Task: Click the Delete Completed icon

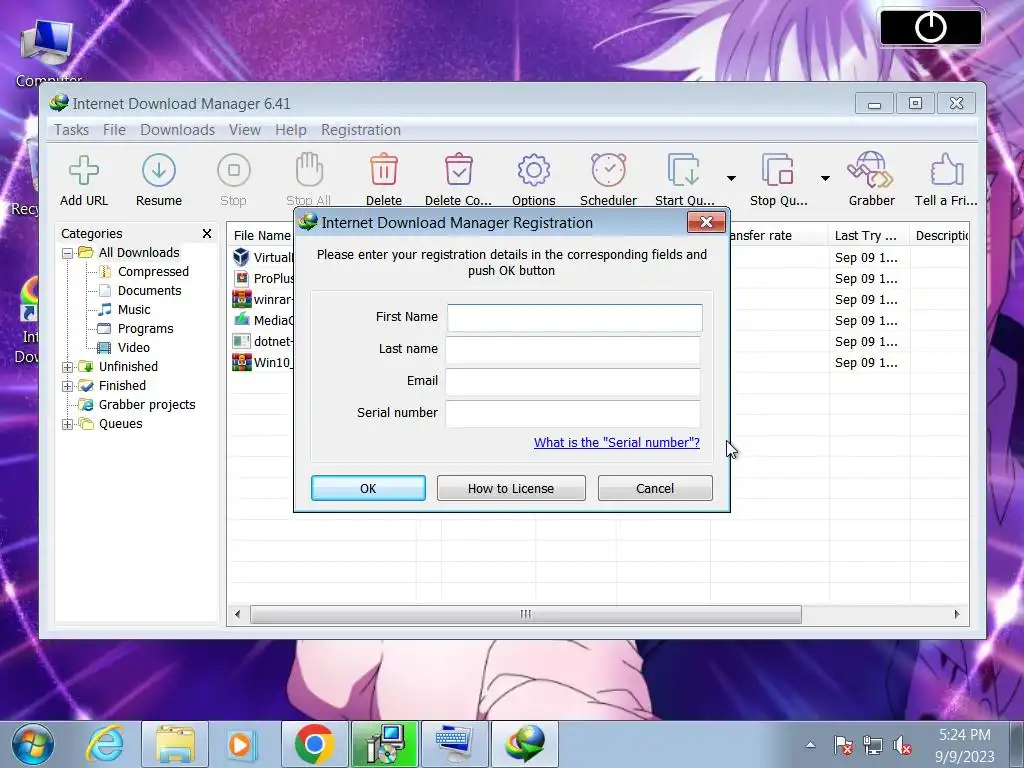Action: click(x=458, y=170)
